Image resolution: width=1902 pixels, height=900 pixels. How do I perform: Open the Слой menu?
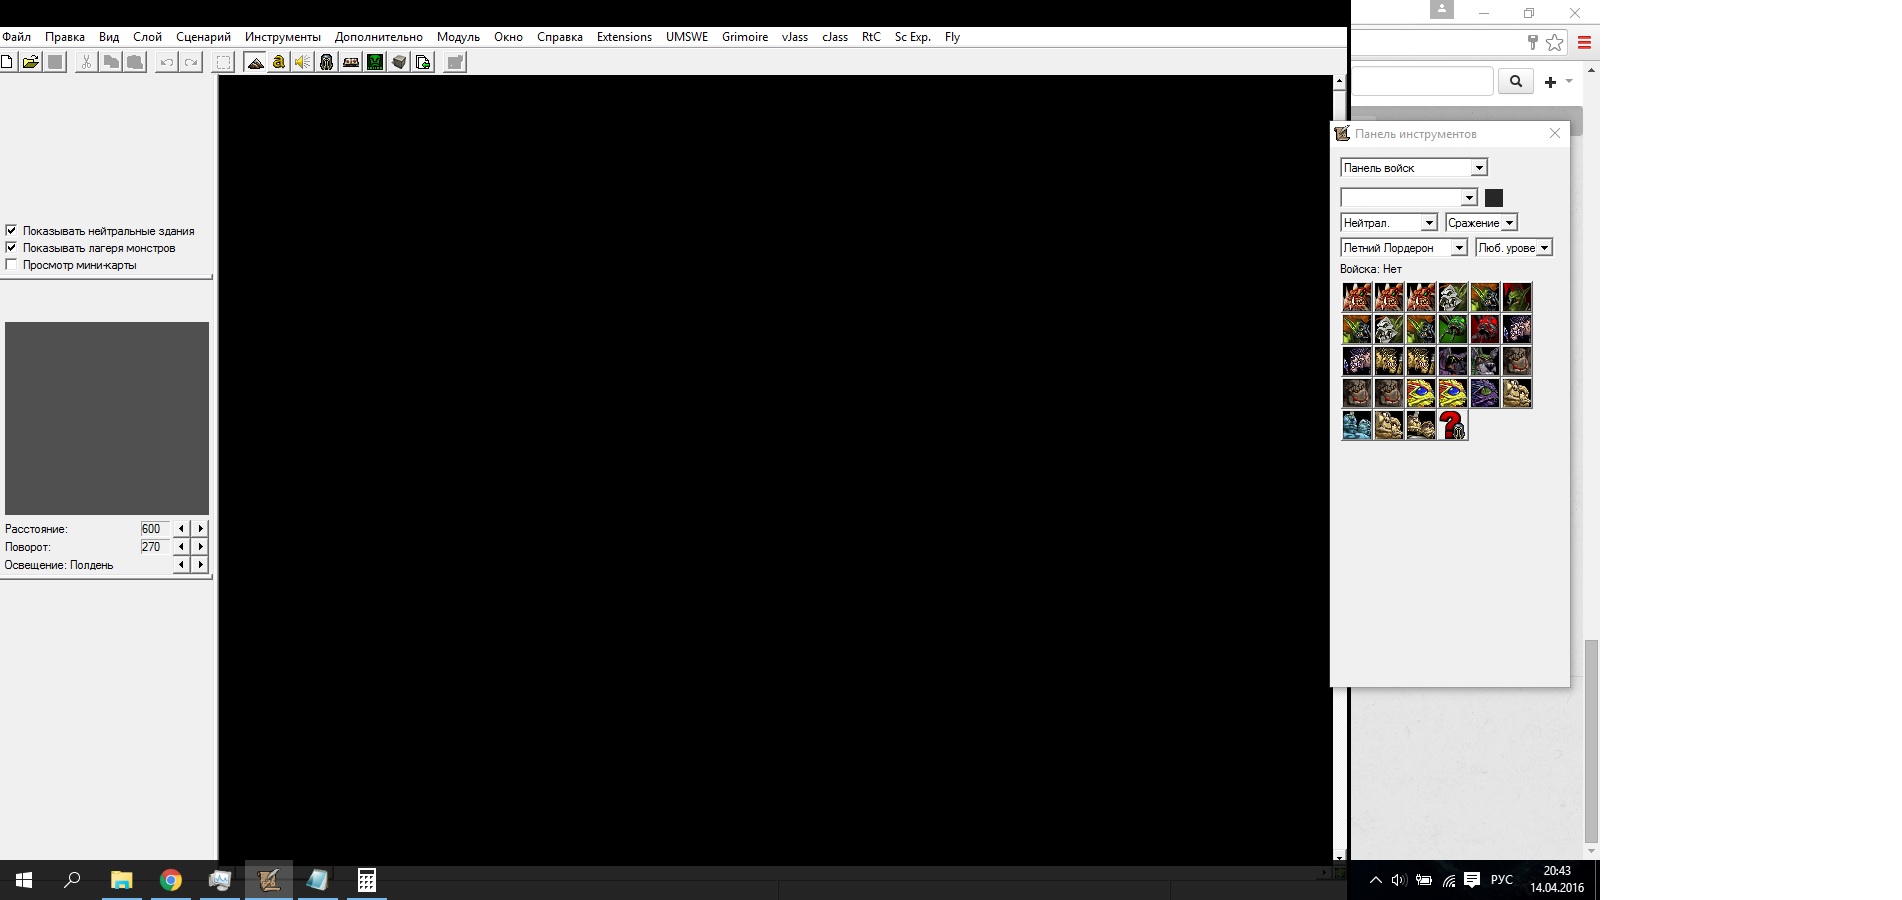pyautogui.click(x=147, y=37)
